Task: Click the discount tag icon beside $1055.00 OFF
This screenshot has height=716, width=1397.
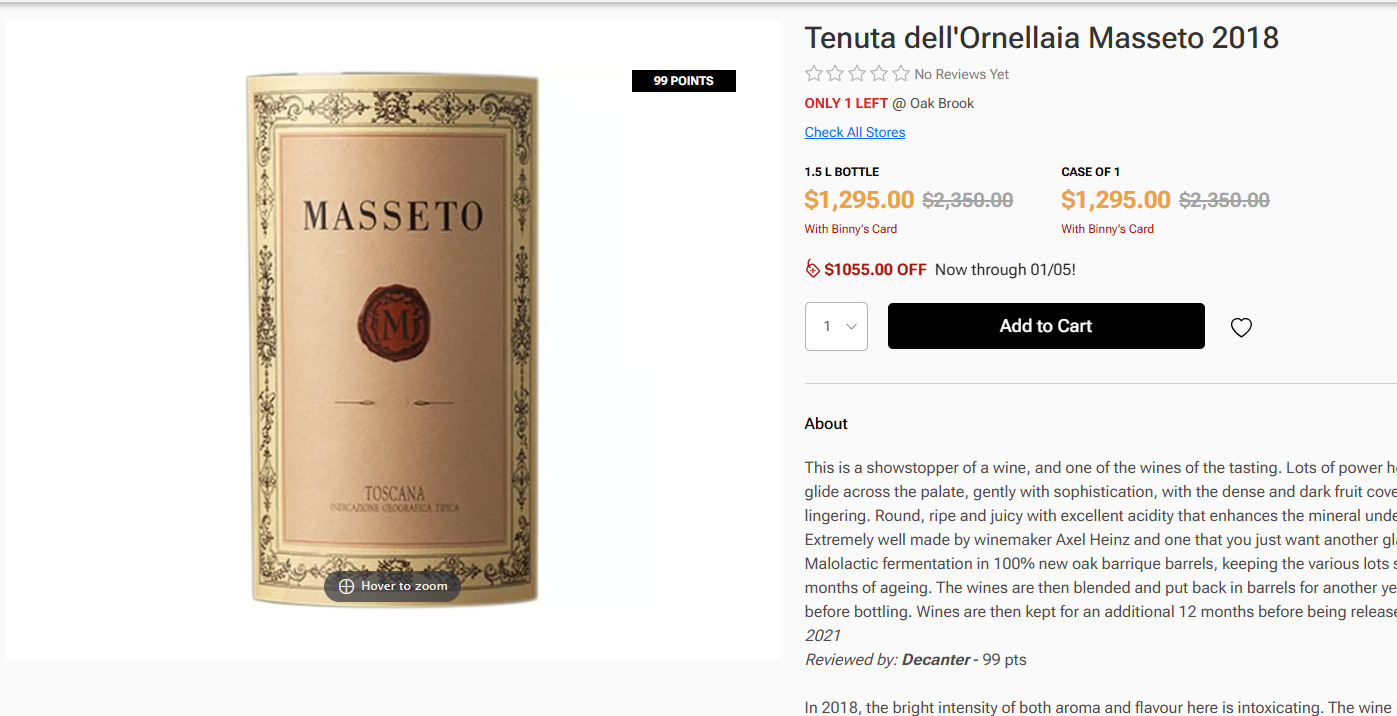Action: point(812,269)
